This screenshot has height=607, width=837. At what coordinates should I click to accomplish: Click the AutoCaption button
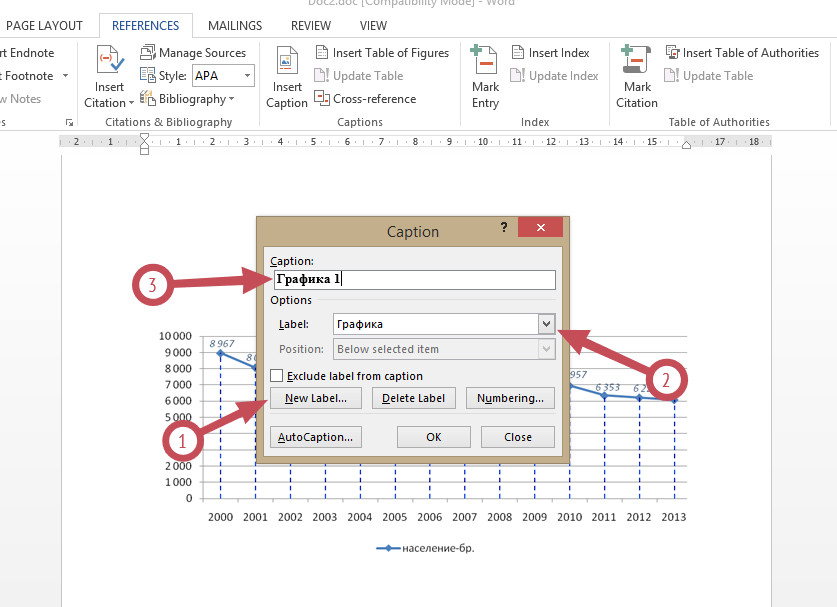click(316, 437)
